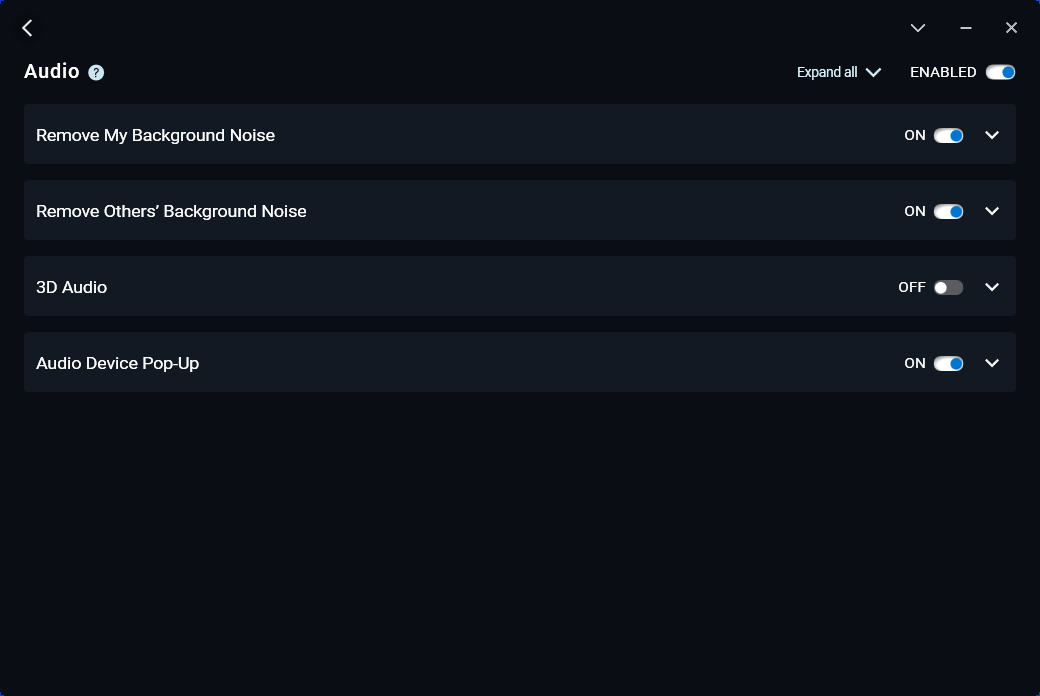This screenshot has width=1040, height=696.
Task: Disable the main Audio ENABLED switch
Action: click(x=1000, y=72)
